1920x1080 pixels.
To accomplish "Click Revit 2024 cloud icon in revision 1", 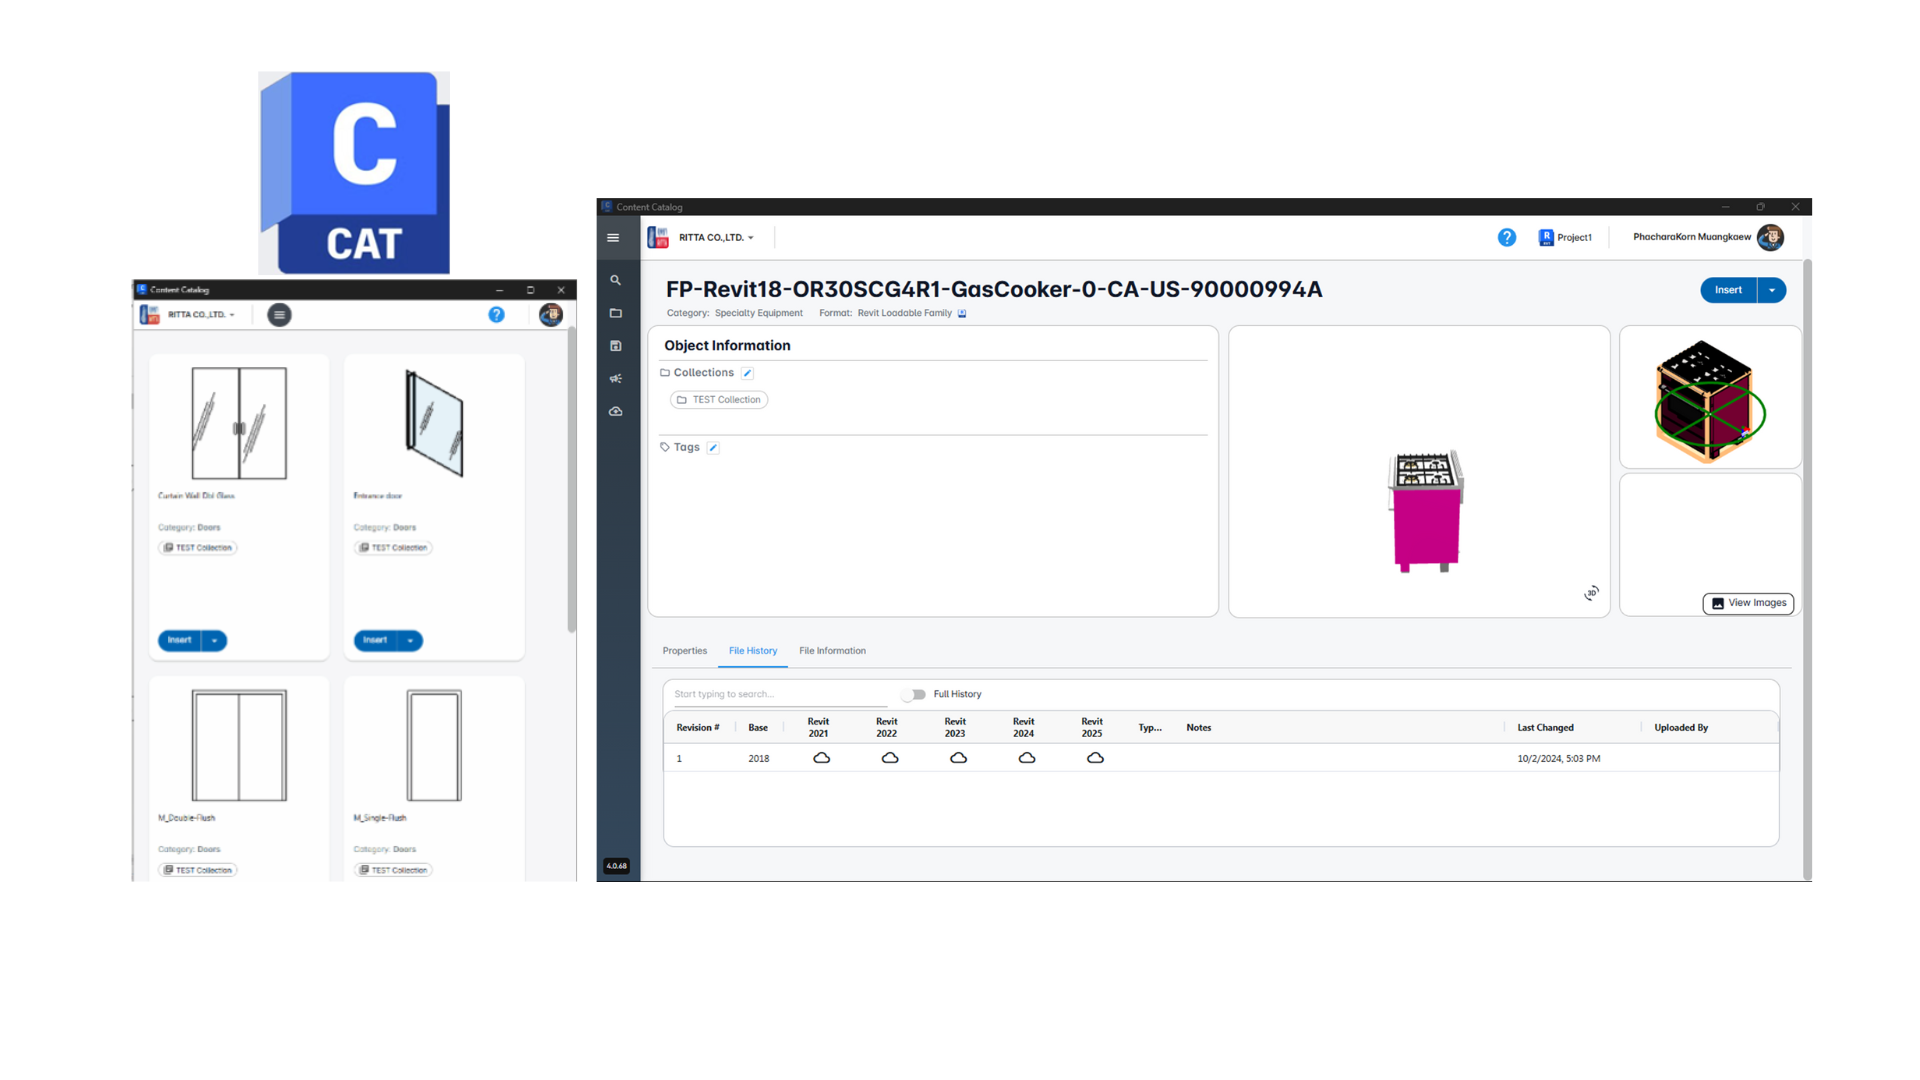I will pos(1027,758).
